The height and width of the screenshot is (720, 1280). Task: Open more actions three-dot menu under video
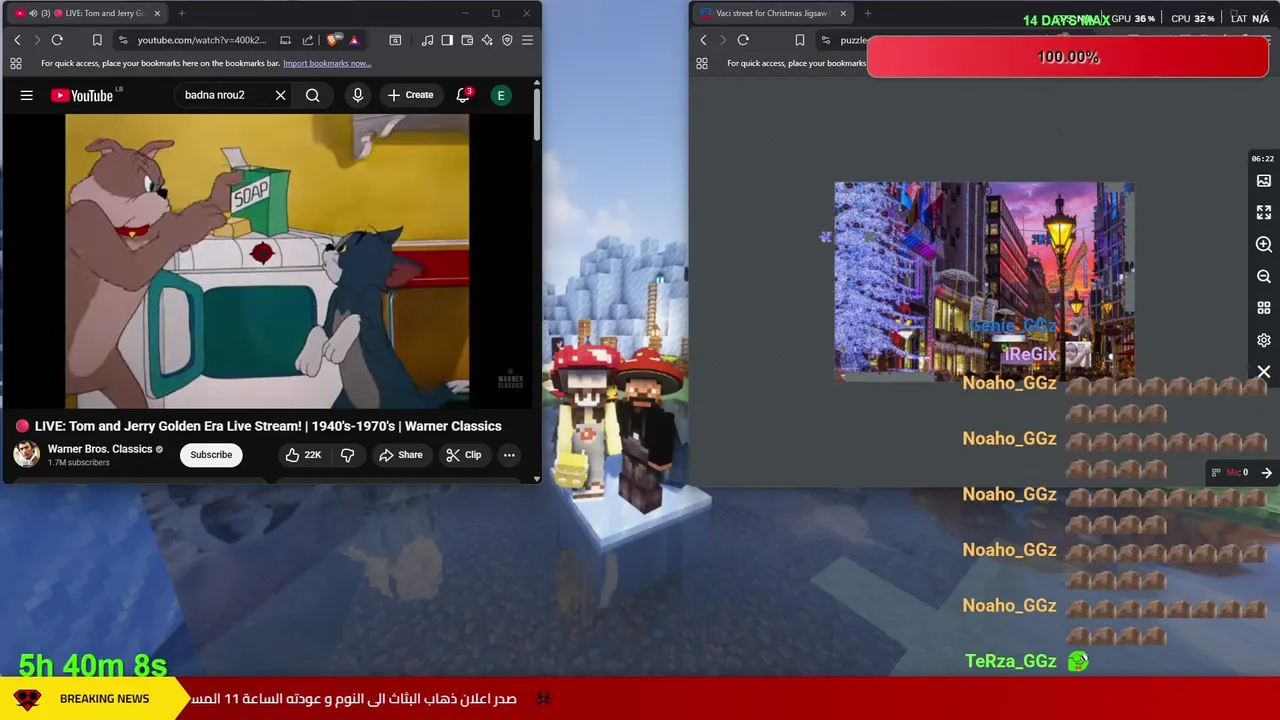pyautogui.click(x=509, y=455)
